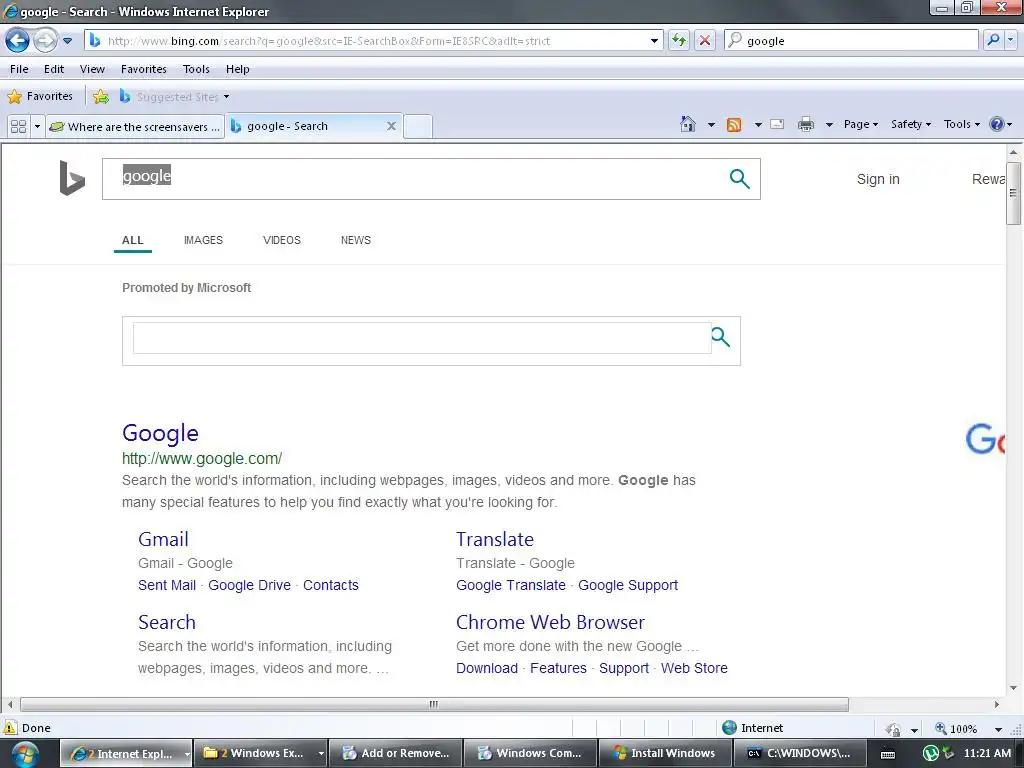Screen dimensions: 1024x768
Task: Open the recent pages dropdown arrow
Action: (67, 40)
